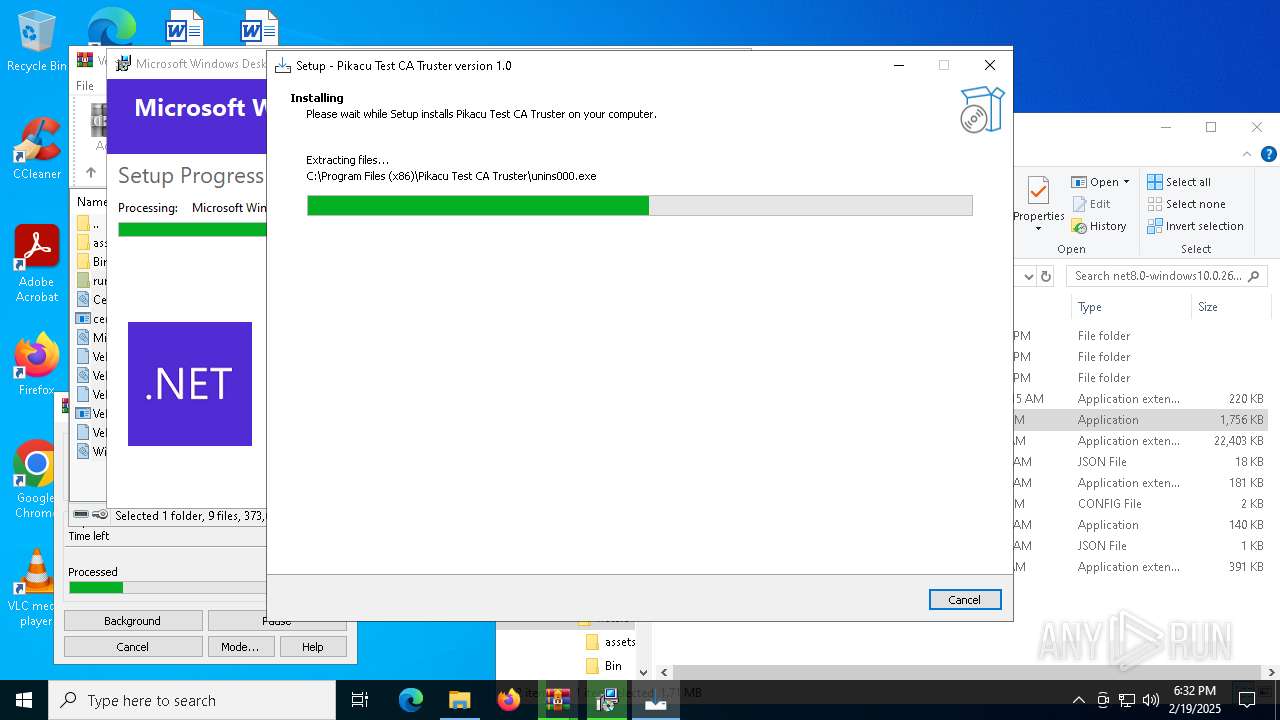Sort by the Type column header
The height and width of the screenshot is (720, 1280).
[1130, 307]
